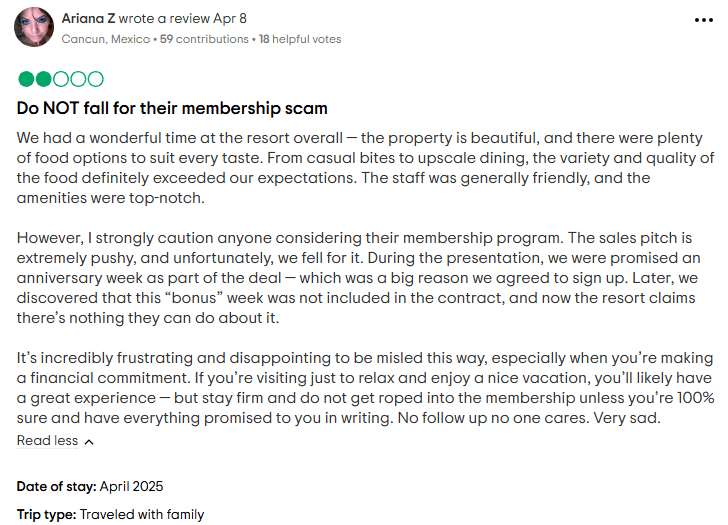Click the fourth (empty) rating bubble

pos(77,79)
